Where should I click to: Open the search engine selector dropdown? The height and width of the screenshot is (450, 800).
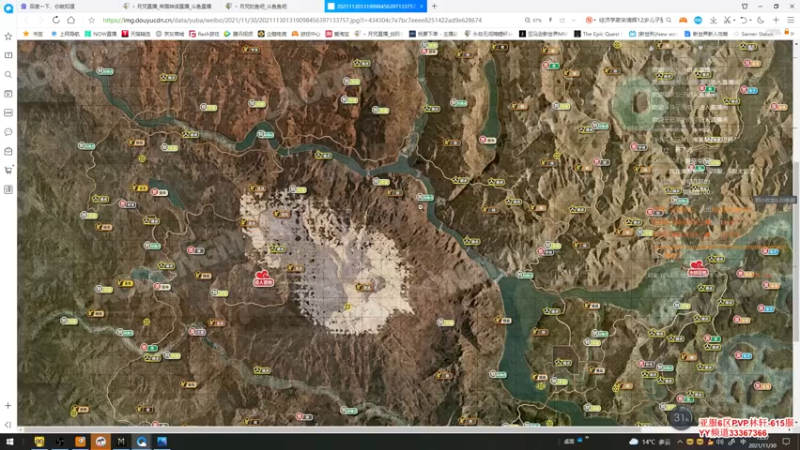(589, 20)
